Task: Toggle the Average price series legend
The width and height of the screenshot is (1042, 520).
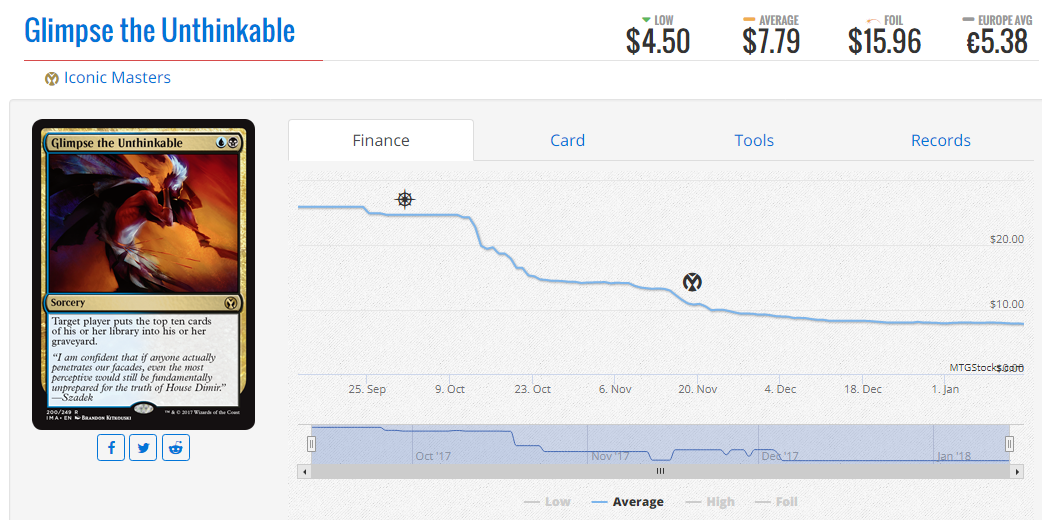Action: point(627,502)
